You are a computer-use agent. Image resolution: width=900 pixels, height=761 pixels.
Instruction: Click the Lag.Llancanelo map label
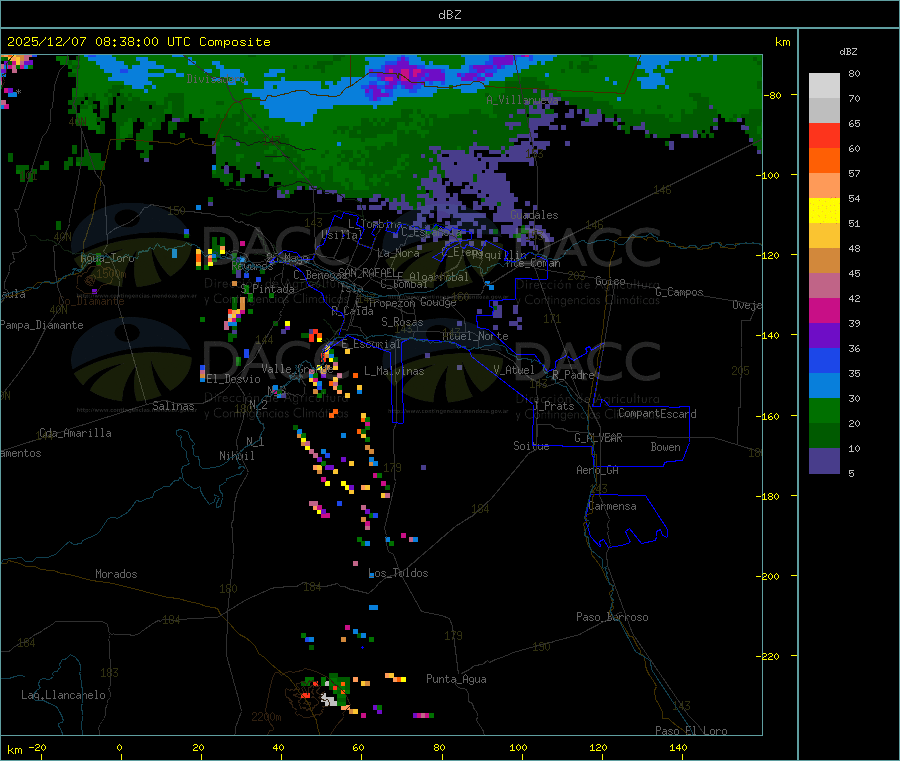pos(63,696)
